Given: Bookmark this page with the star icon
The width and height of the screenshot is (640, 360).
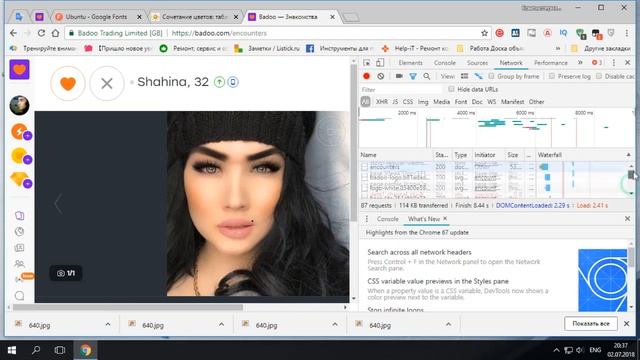Looking at the screenshot, I should [484, 33].
